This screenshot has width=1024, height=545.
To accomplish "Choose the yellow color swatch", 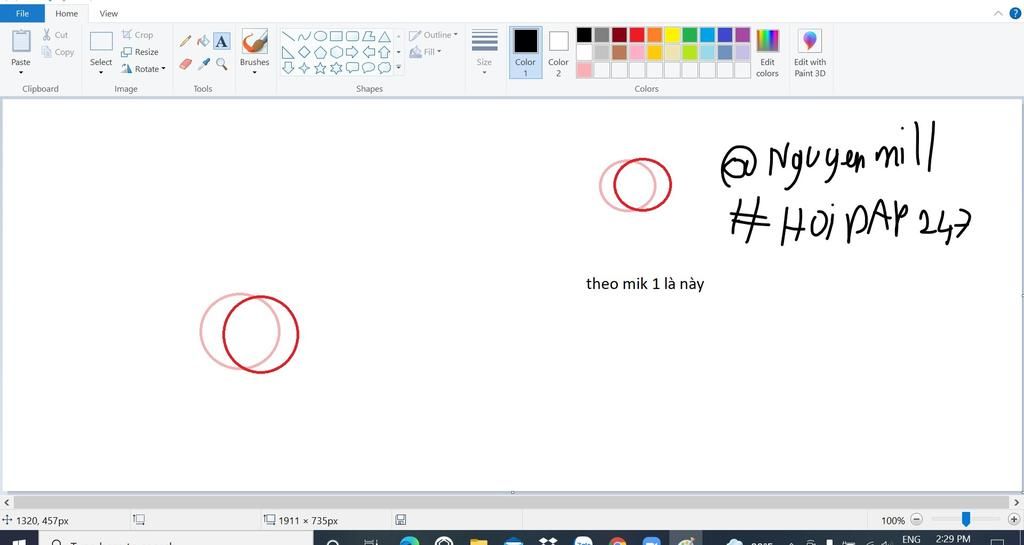I will [672, 35].
